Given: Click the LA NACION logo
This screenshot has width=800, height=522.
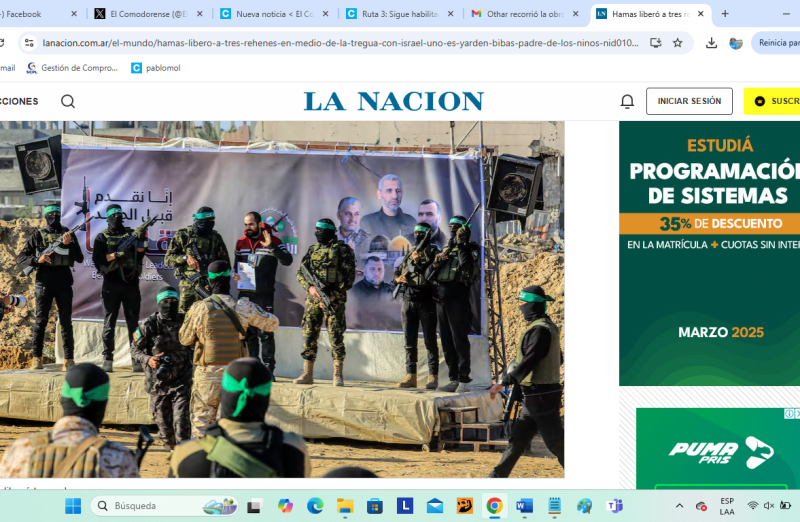Looking at the screenshot, I should coord(394,101).
